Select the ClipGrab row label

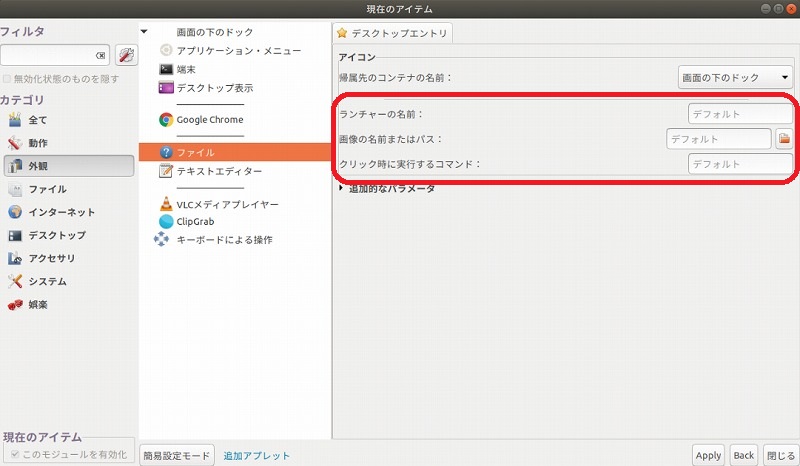click(x=195, y=222)
